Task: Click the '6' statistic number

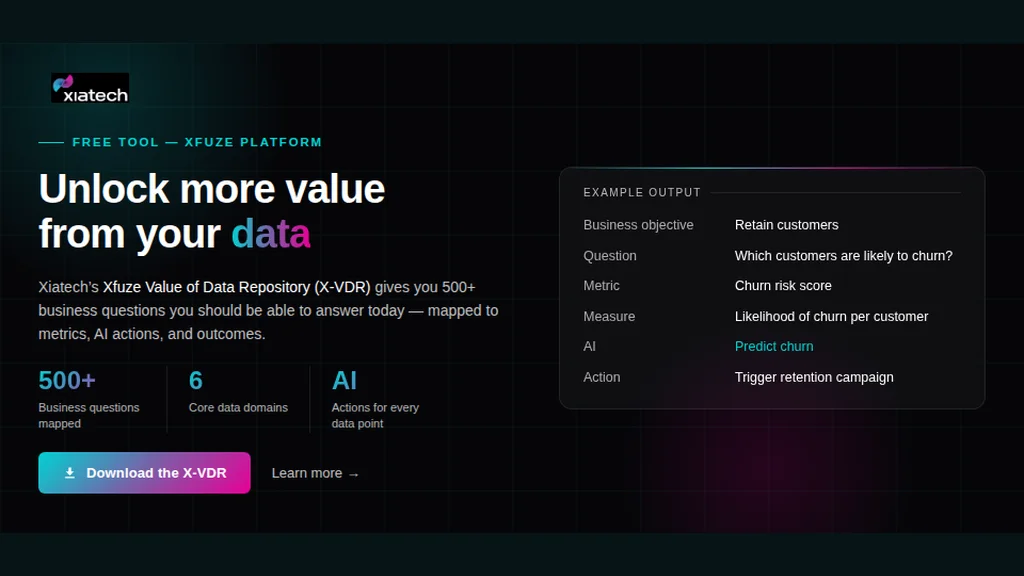Action: [x=195, y=380]
